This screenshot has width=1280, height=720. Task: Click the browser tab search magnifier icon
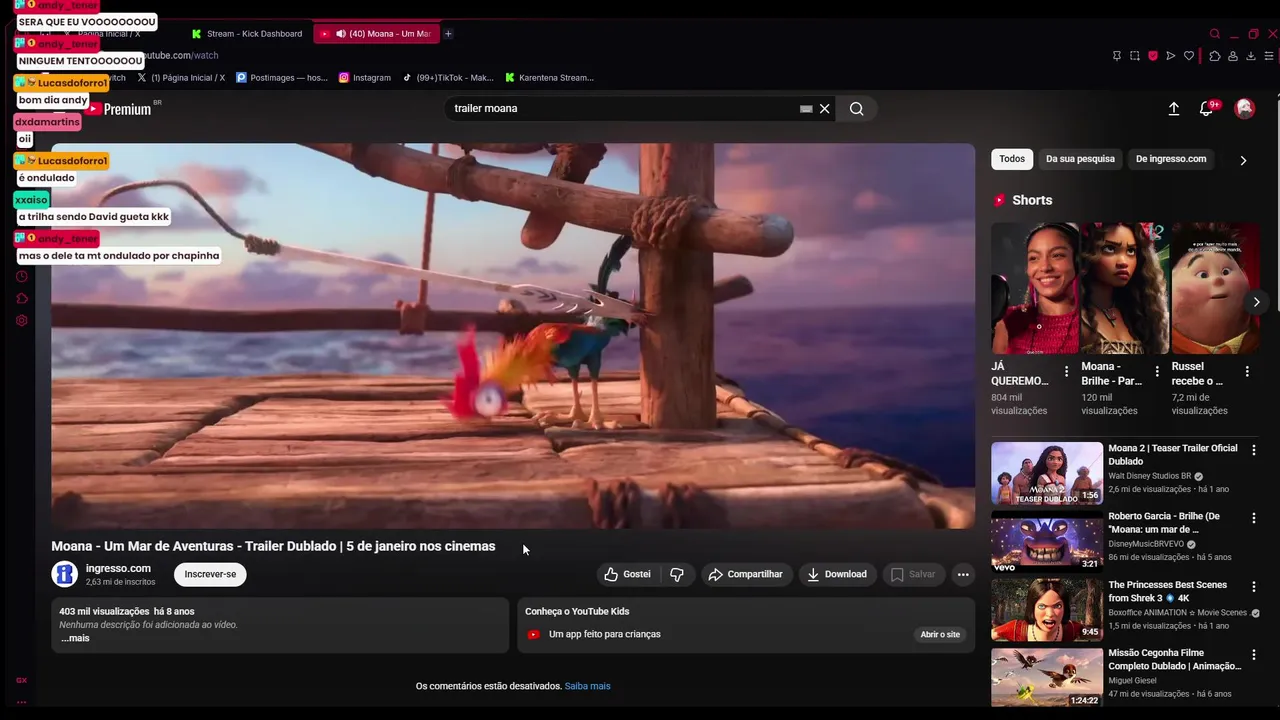[1215, 34]
